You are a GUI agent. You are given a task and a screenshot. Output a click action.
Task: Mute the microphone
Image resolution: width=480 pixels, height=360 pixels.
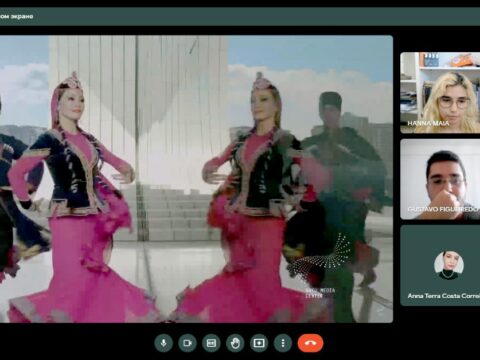(163, 343)
